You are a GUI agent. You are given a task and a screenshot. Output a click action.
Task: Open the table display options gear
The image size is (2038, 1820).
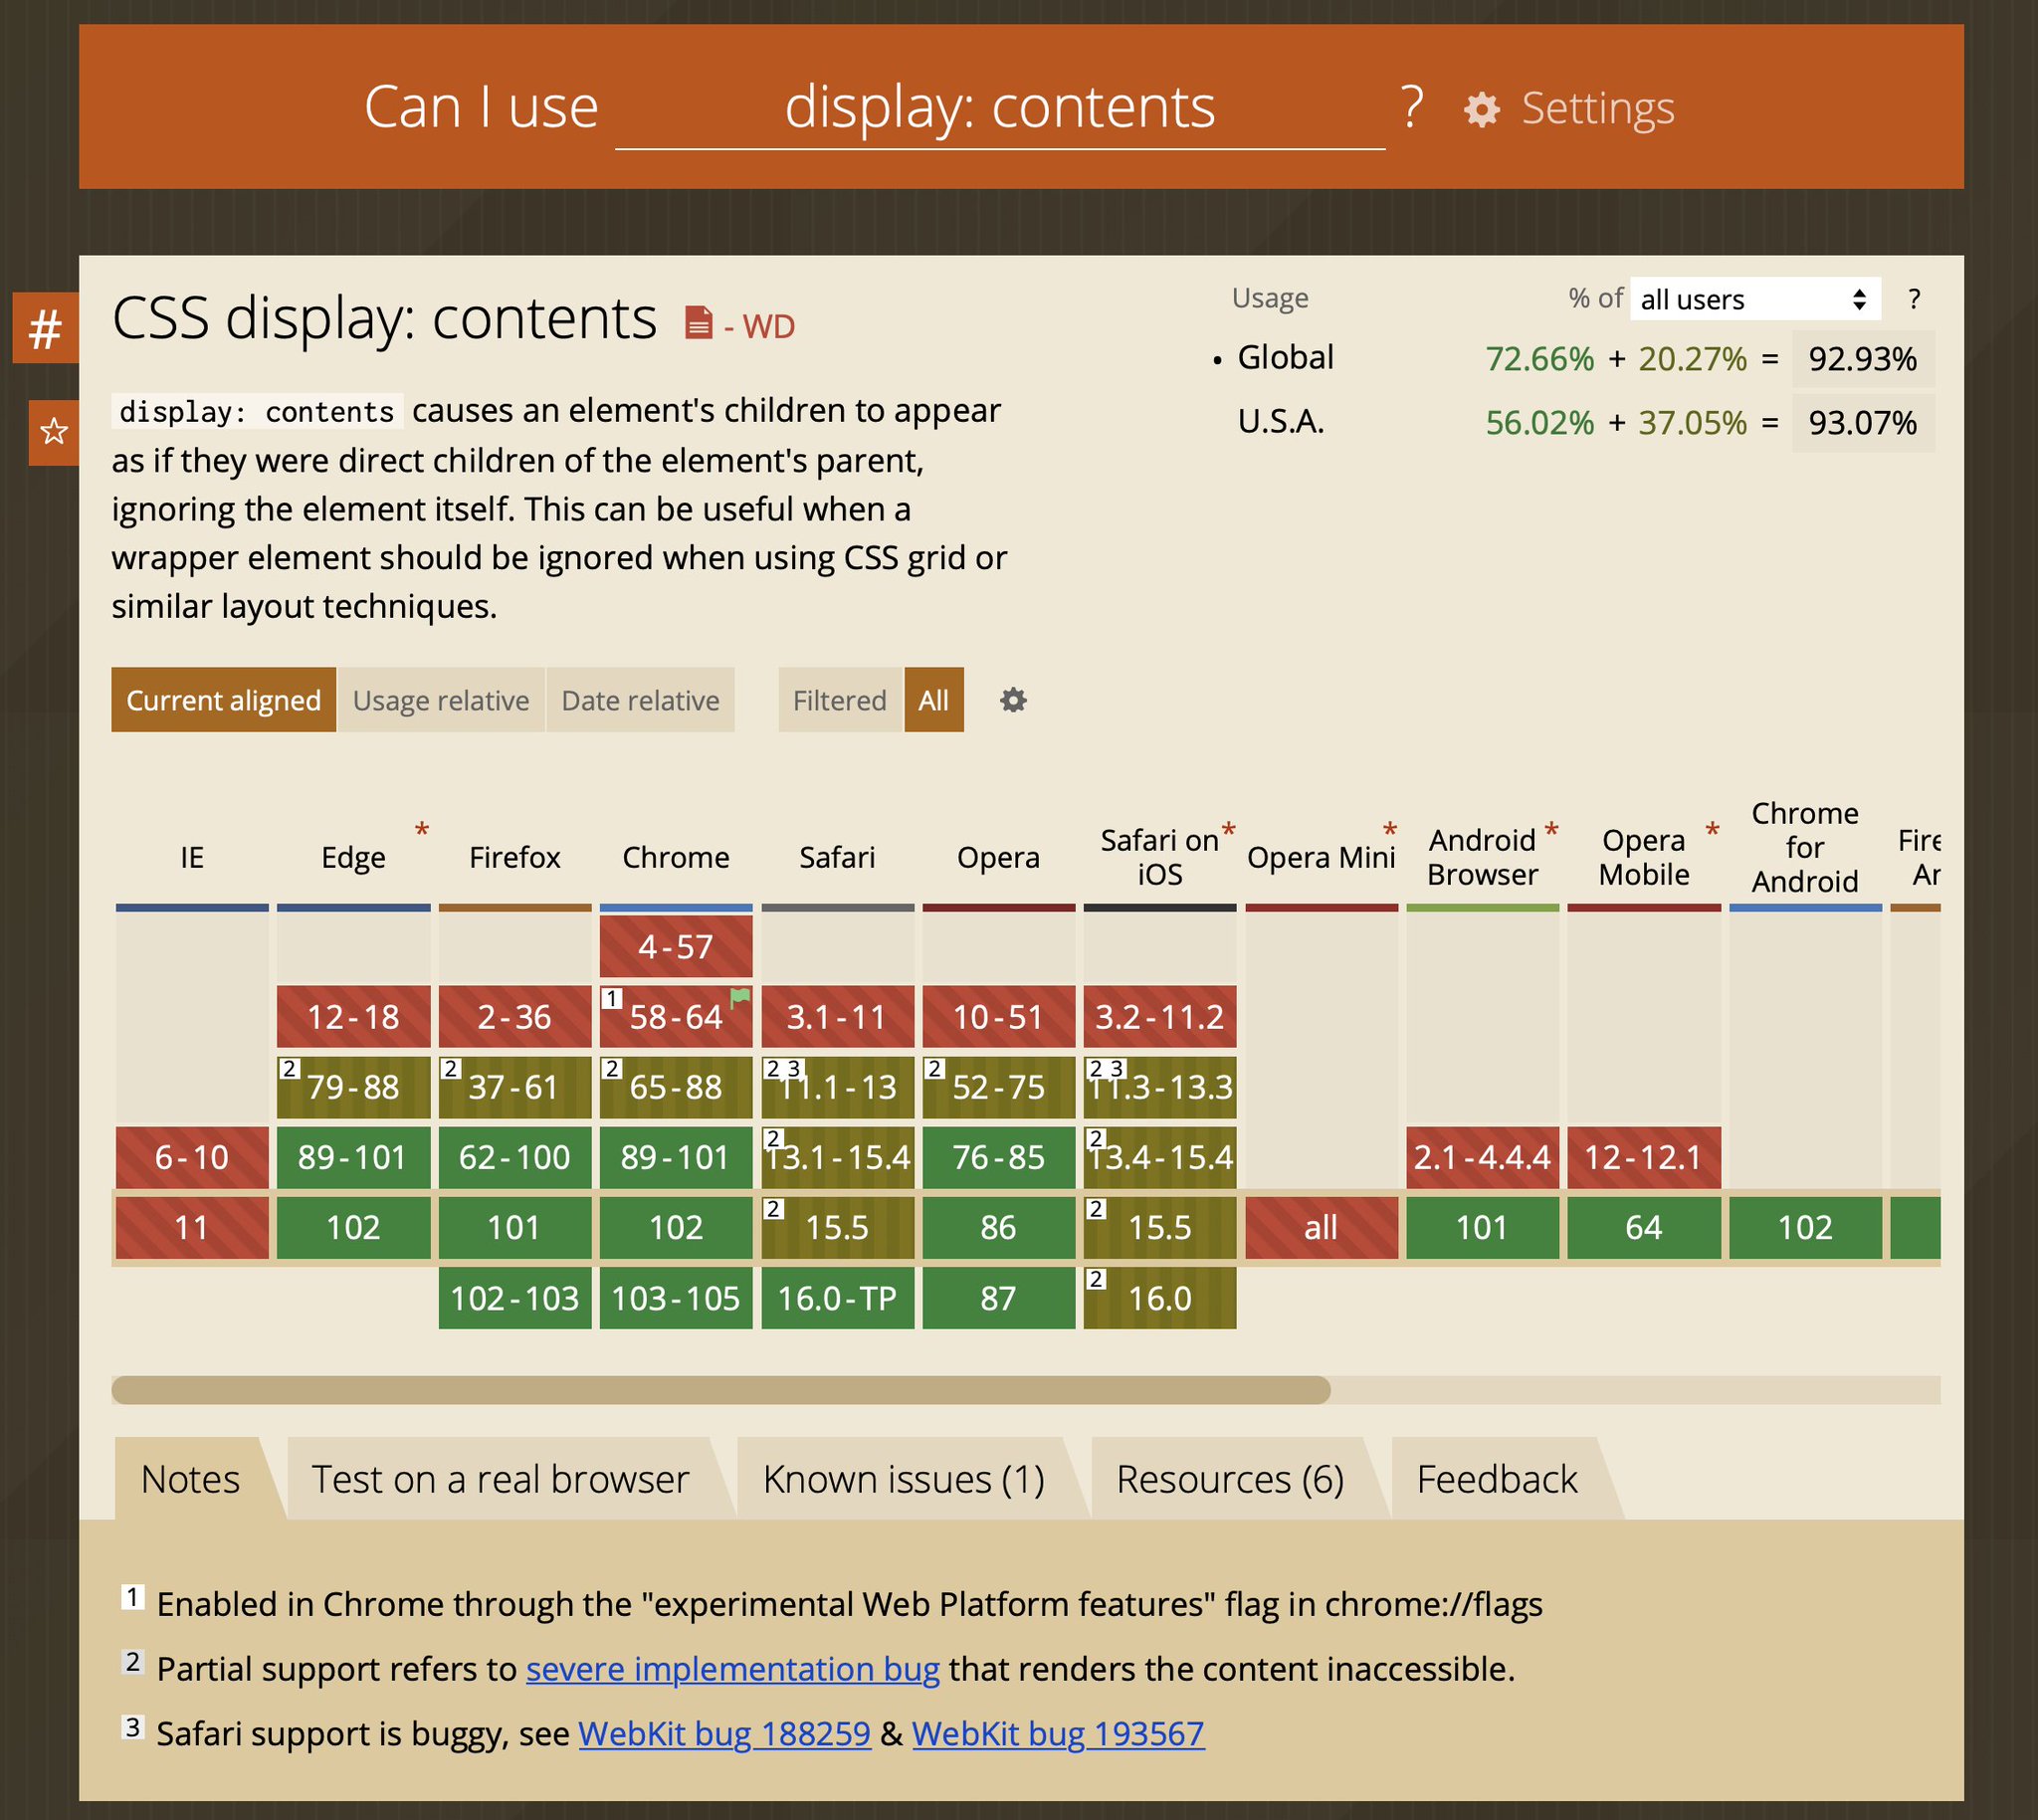(x=1012, y=701)
